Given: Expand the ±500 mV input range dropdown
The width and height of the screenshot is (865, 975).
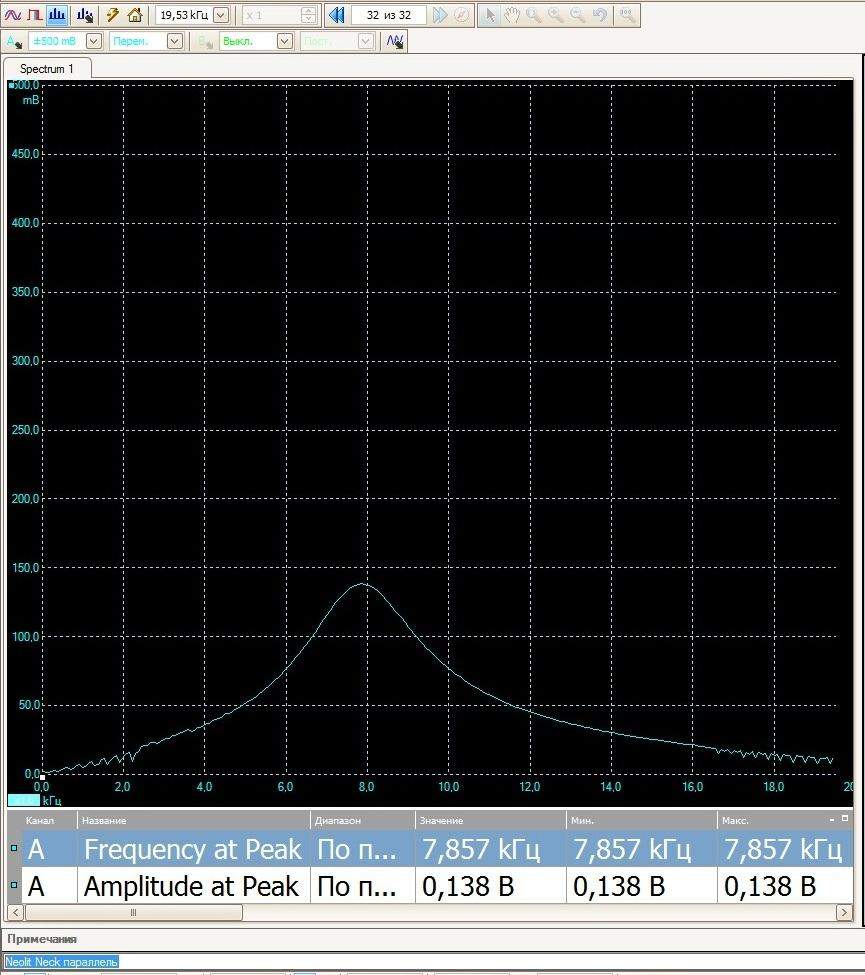Looking at the screenshot, I should coord(94,41).
